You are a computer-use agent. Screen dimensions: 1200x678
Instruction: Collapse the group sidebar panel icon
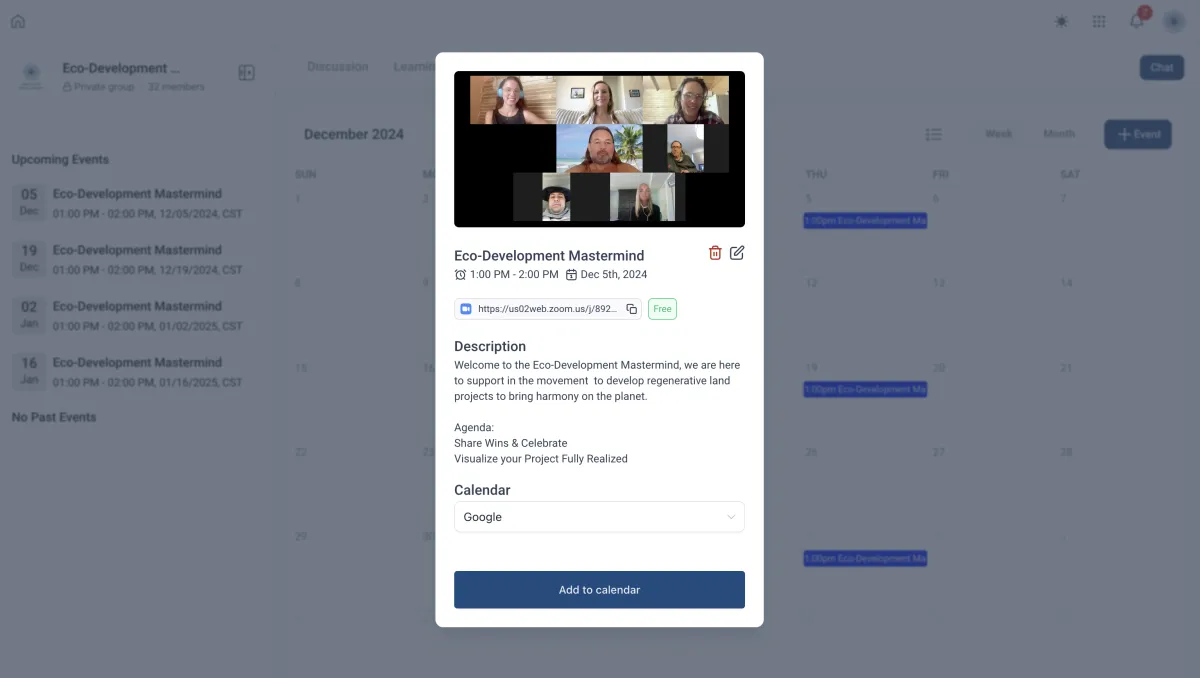pyautogui.click(x=247, y=73)
